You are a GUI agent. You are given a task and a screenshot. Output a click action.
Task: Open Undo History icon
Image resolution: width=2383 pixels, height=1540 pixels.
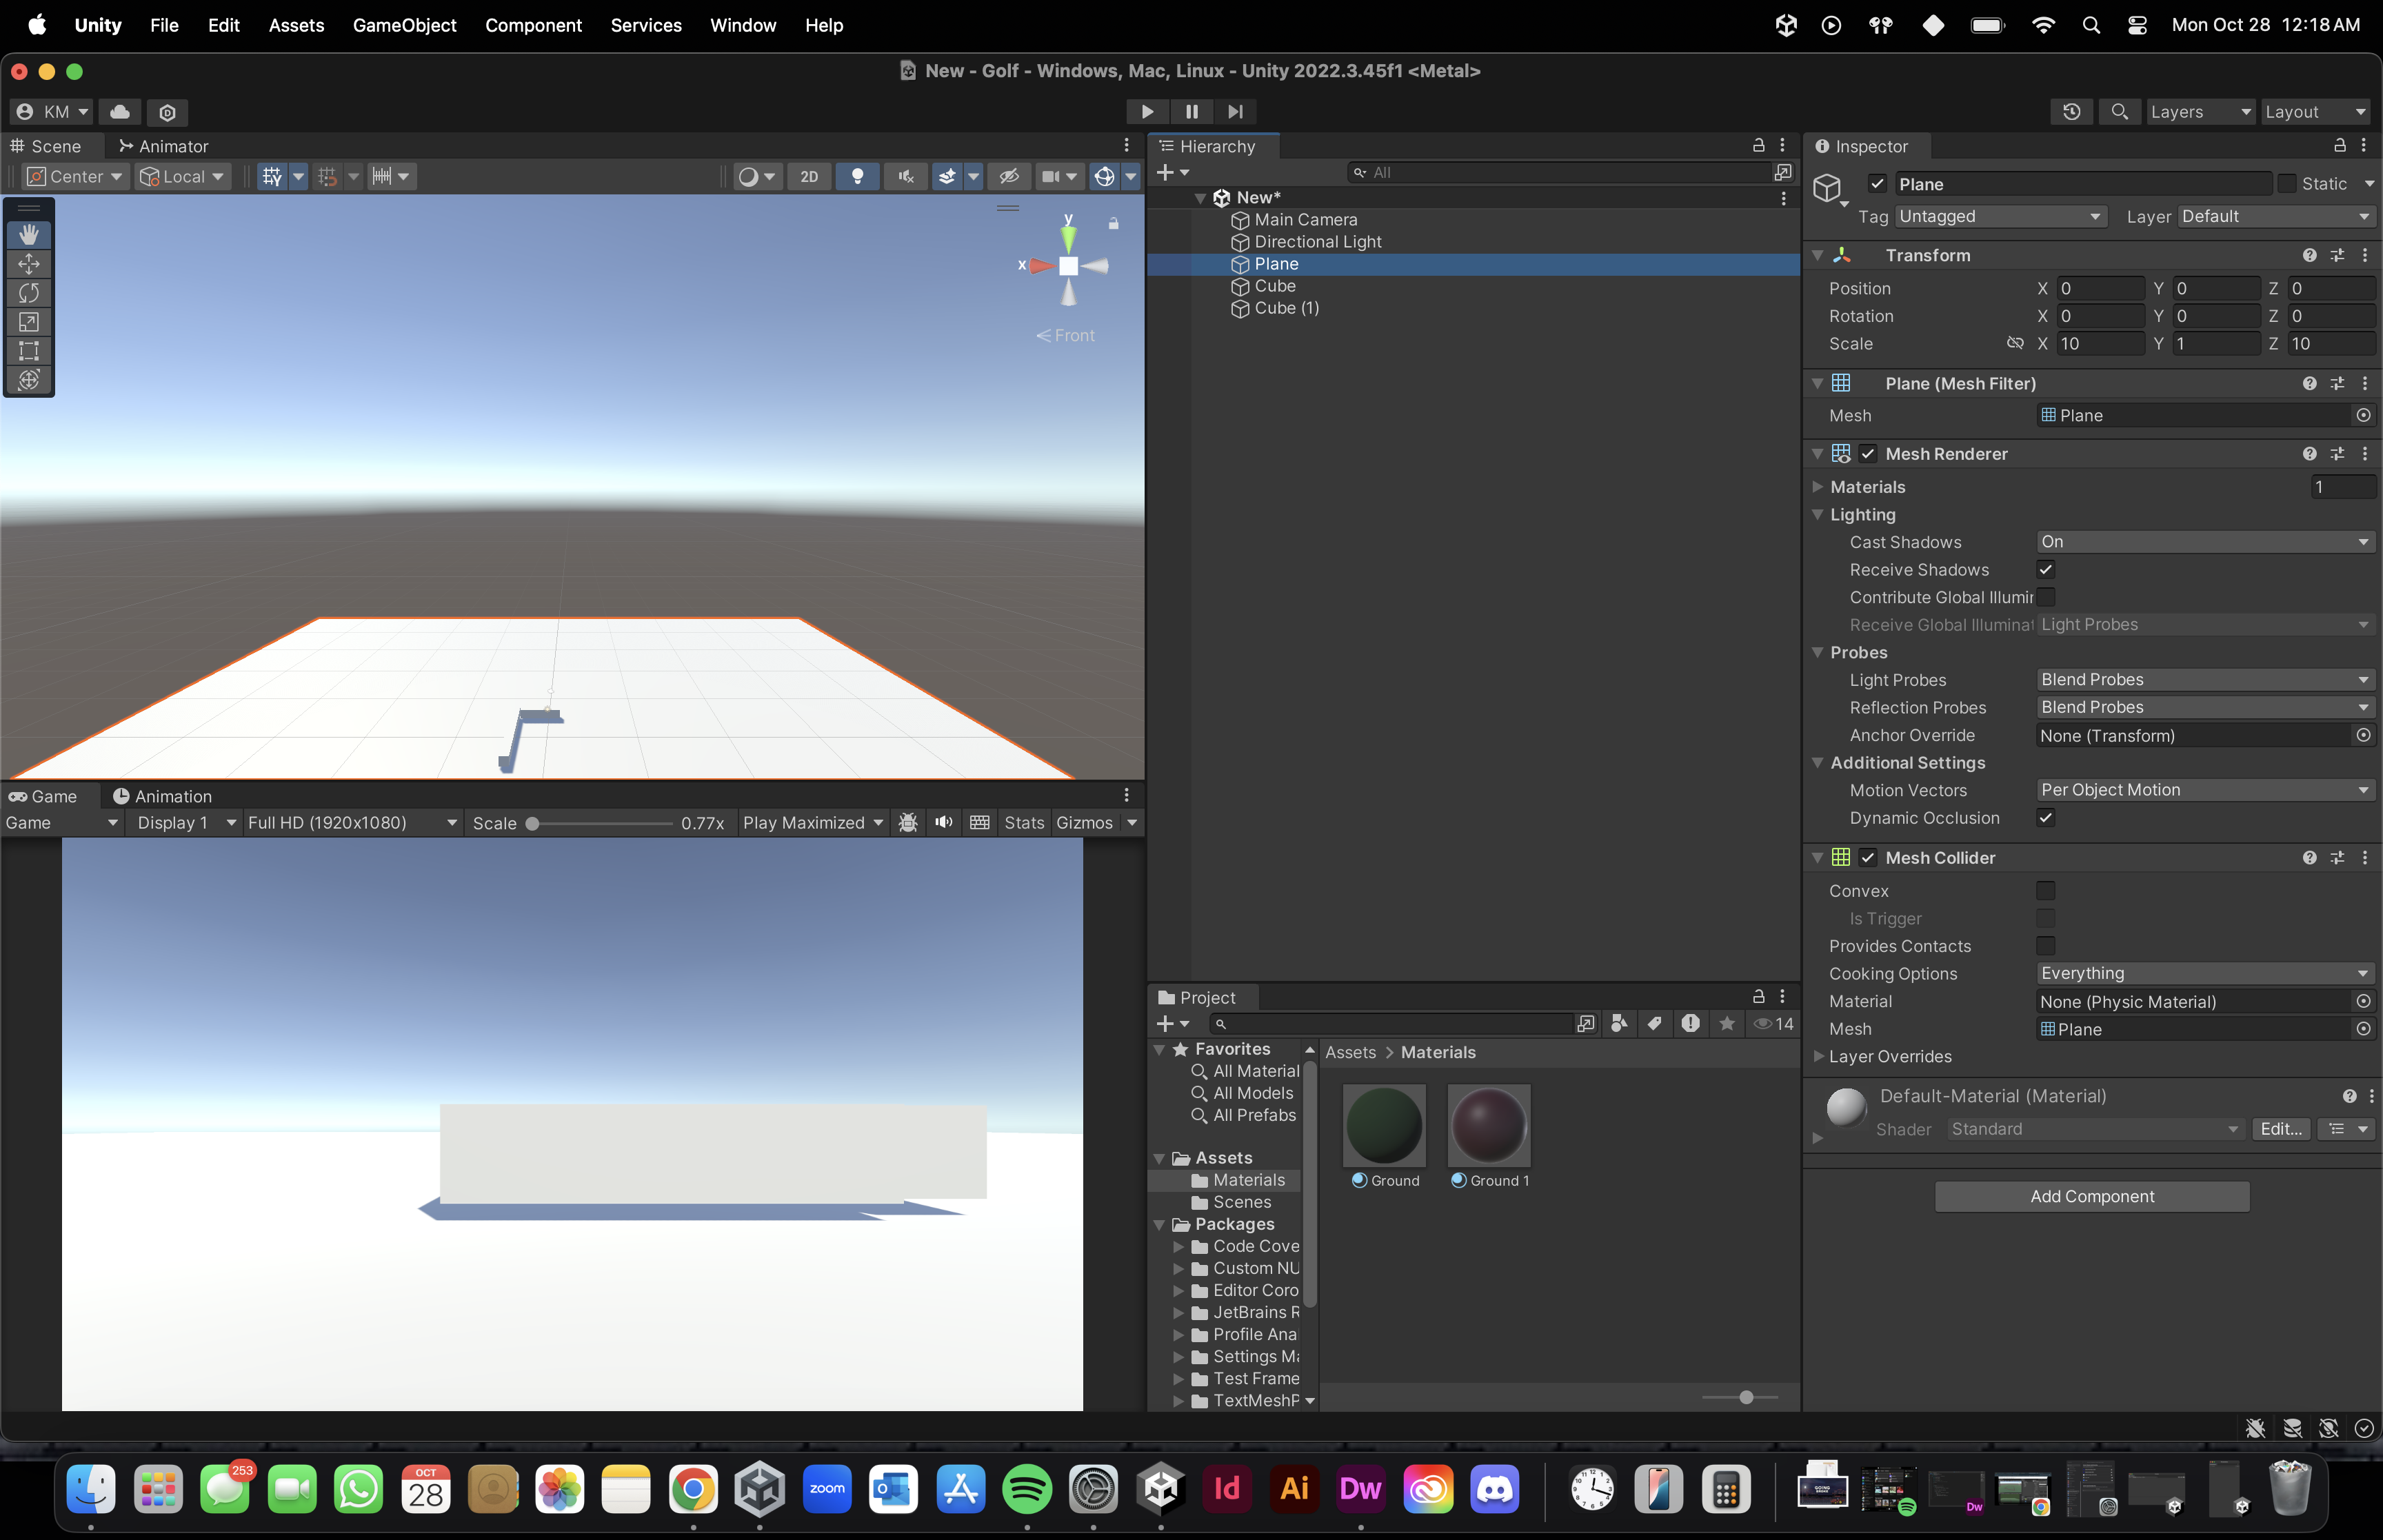2071,111
